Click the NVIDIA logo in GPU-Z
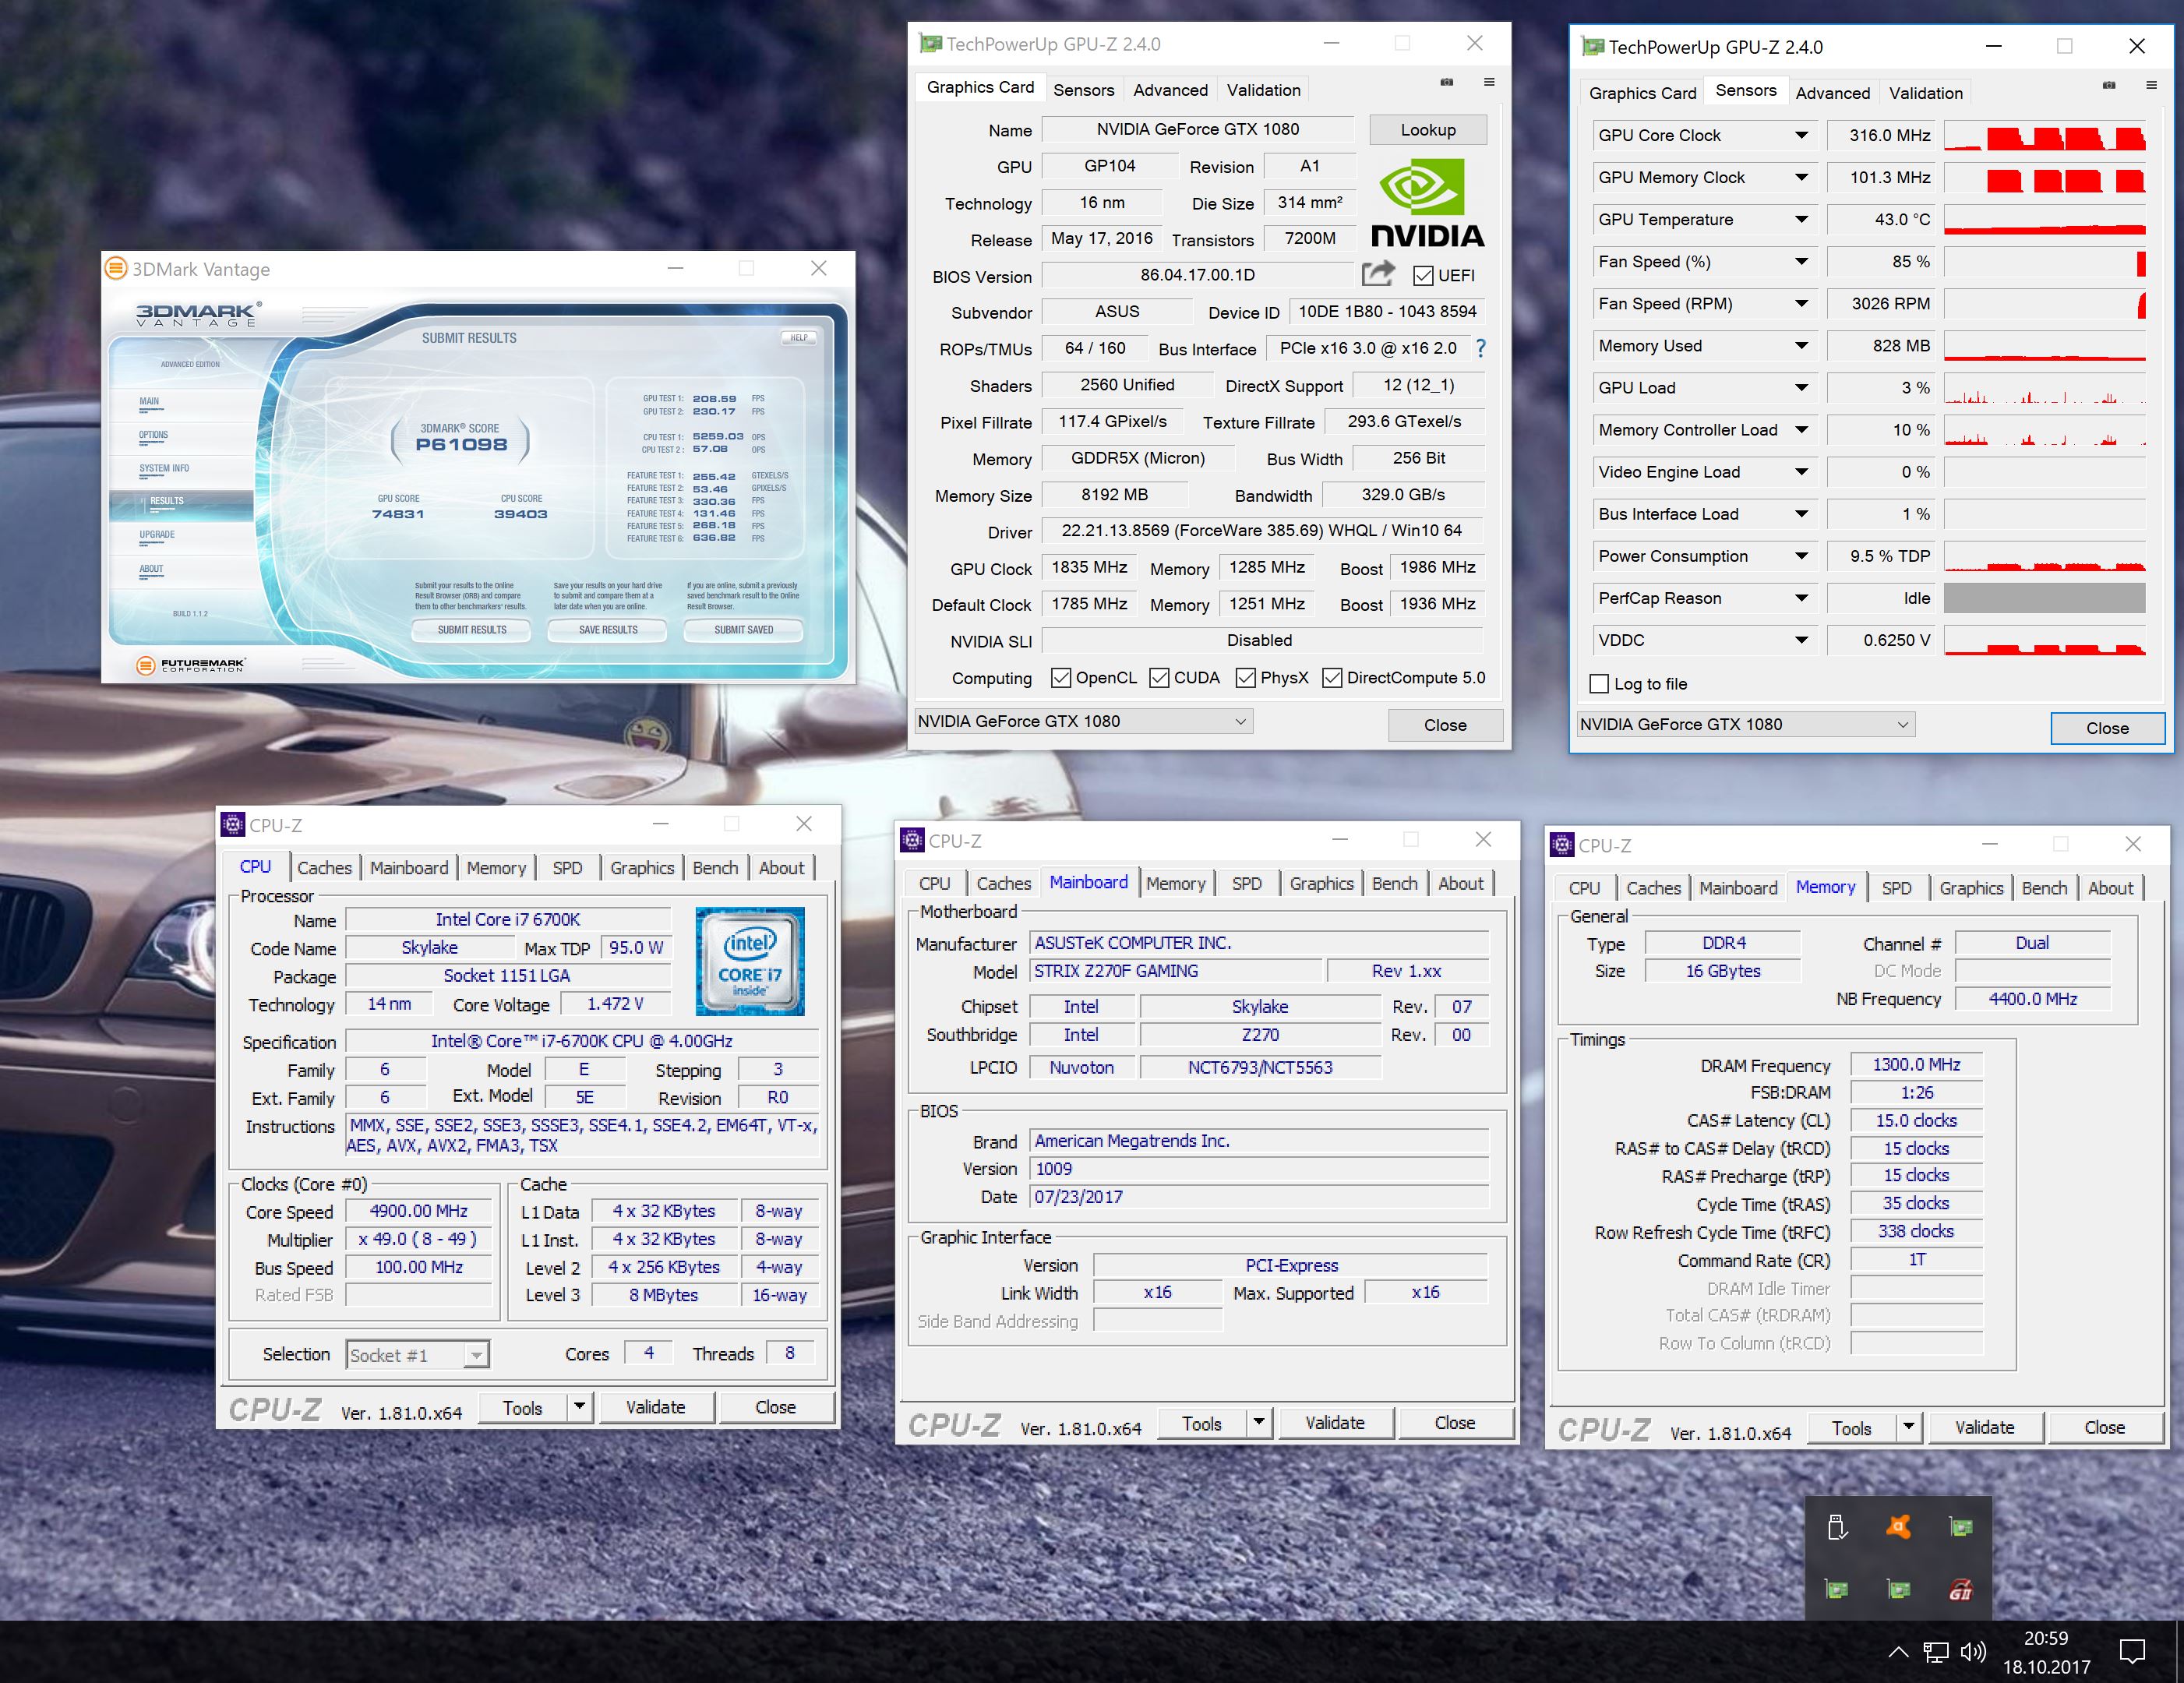 (1427, 203)
